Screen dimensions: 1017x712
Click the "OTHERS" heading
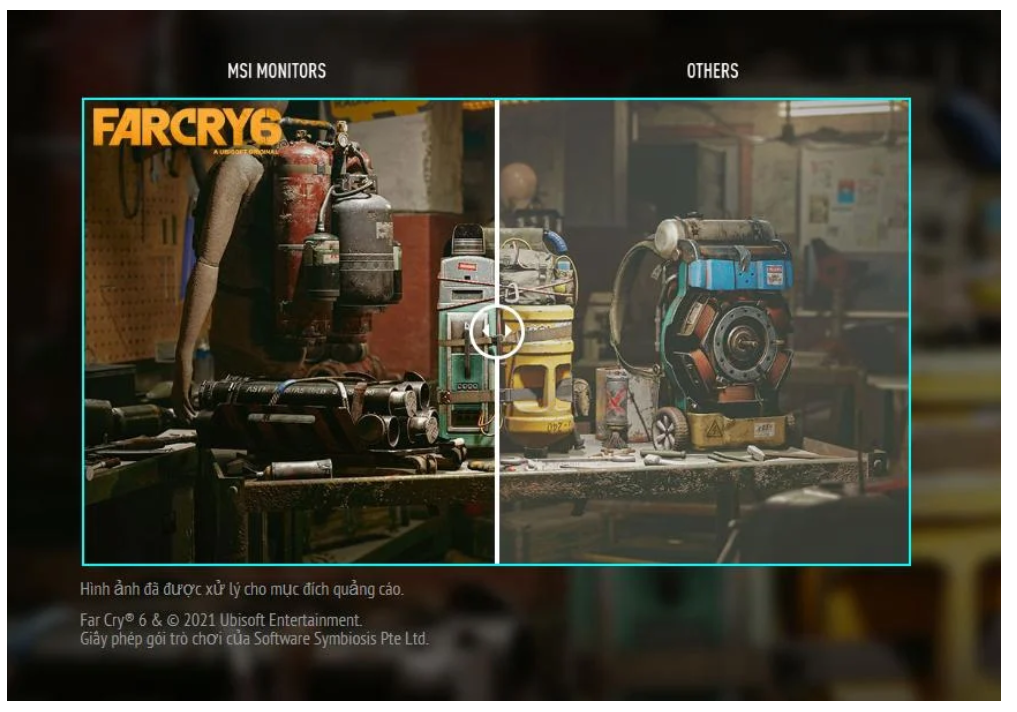coord(712,71)
